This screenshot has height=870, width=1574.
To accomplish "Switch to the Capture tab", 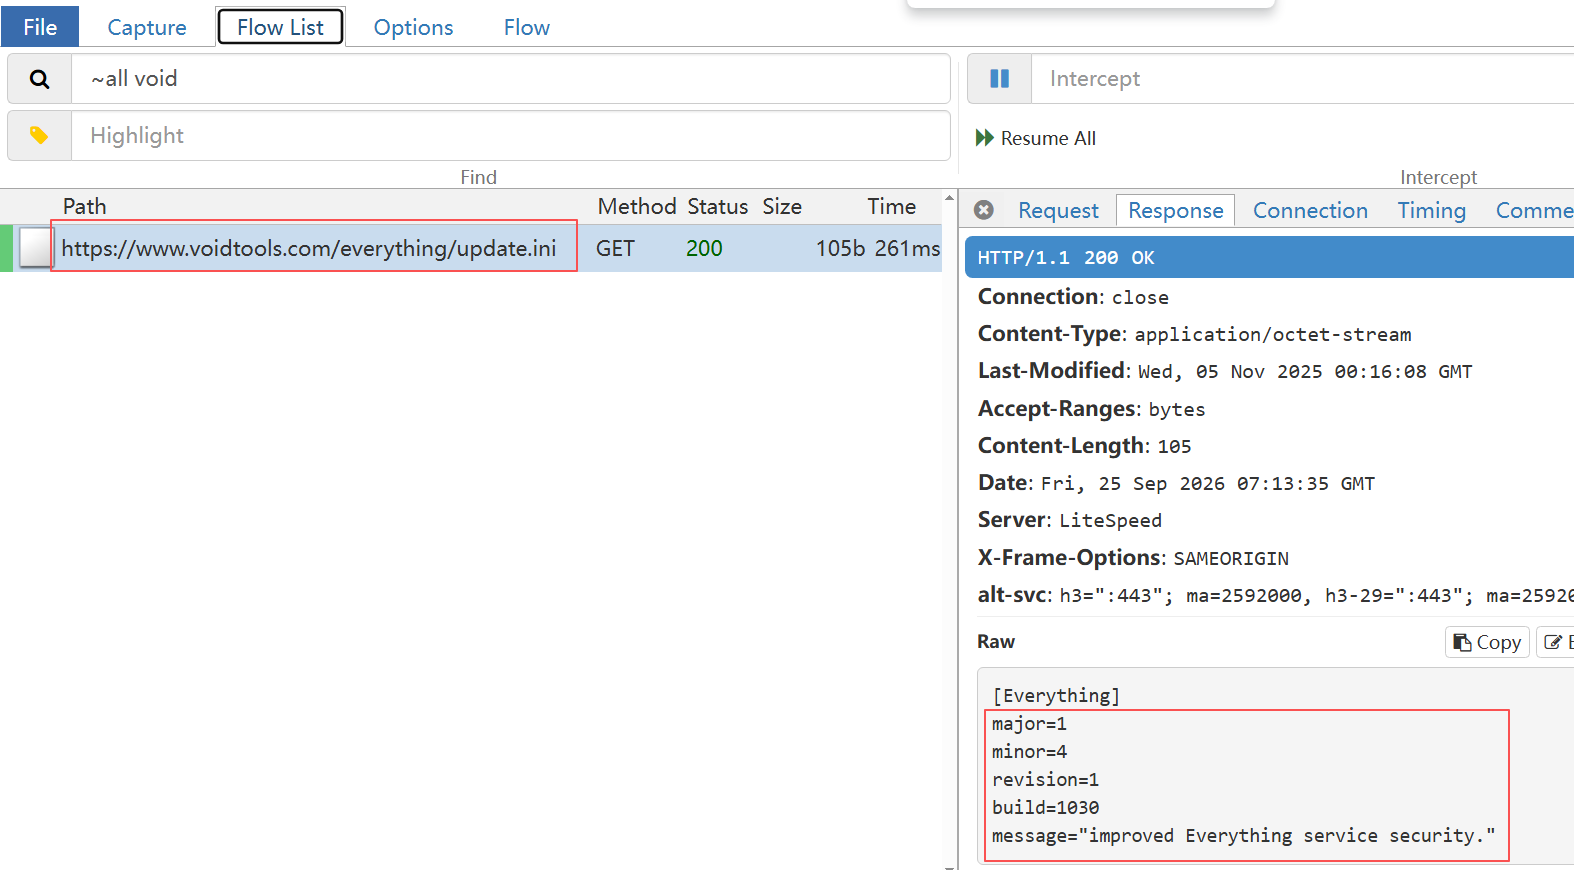I will point(147,27).
